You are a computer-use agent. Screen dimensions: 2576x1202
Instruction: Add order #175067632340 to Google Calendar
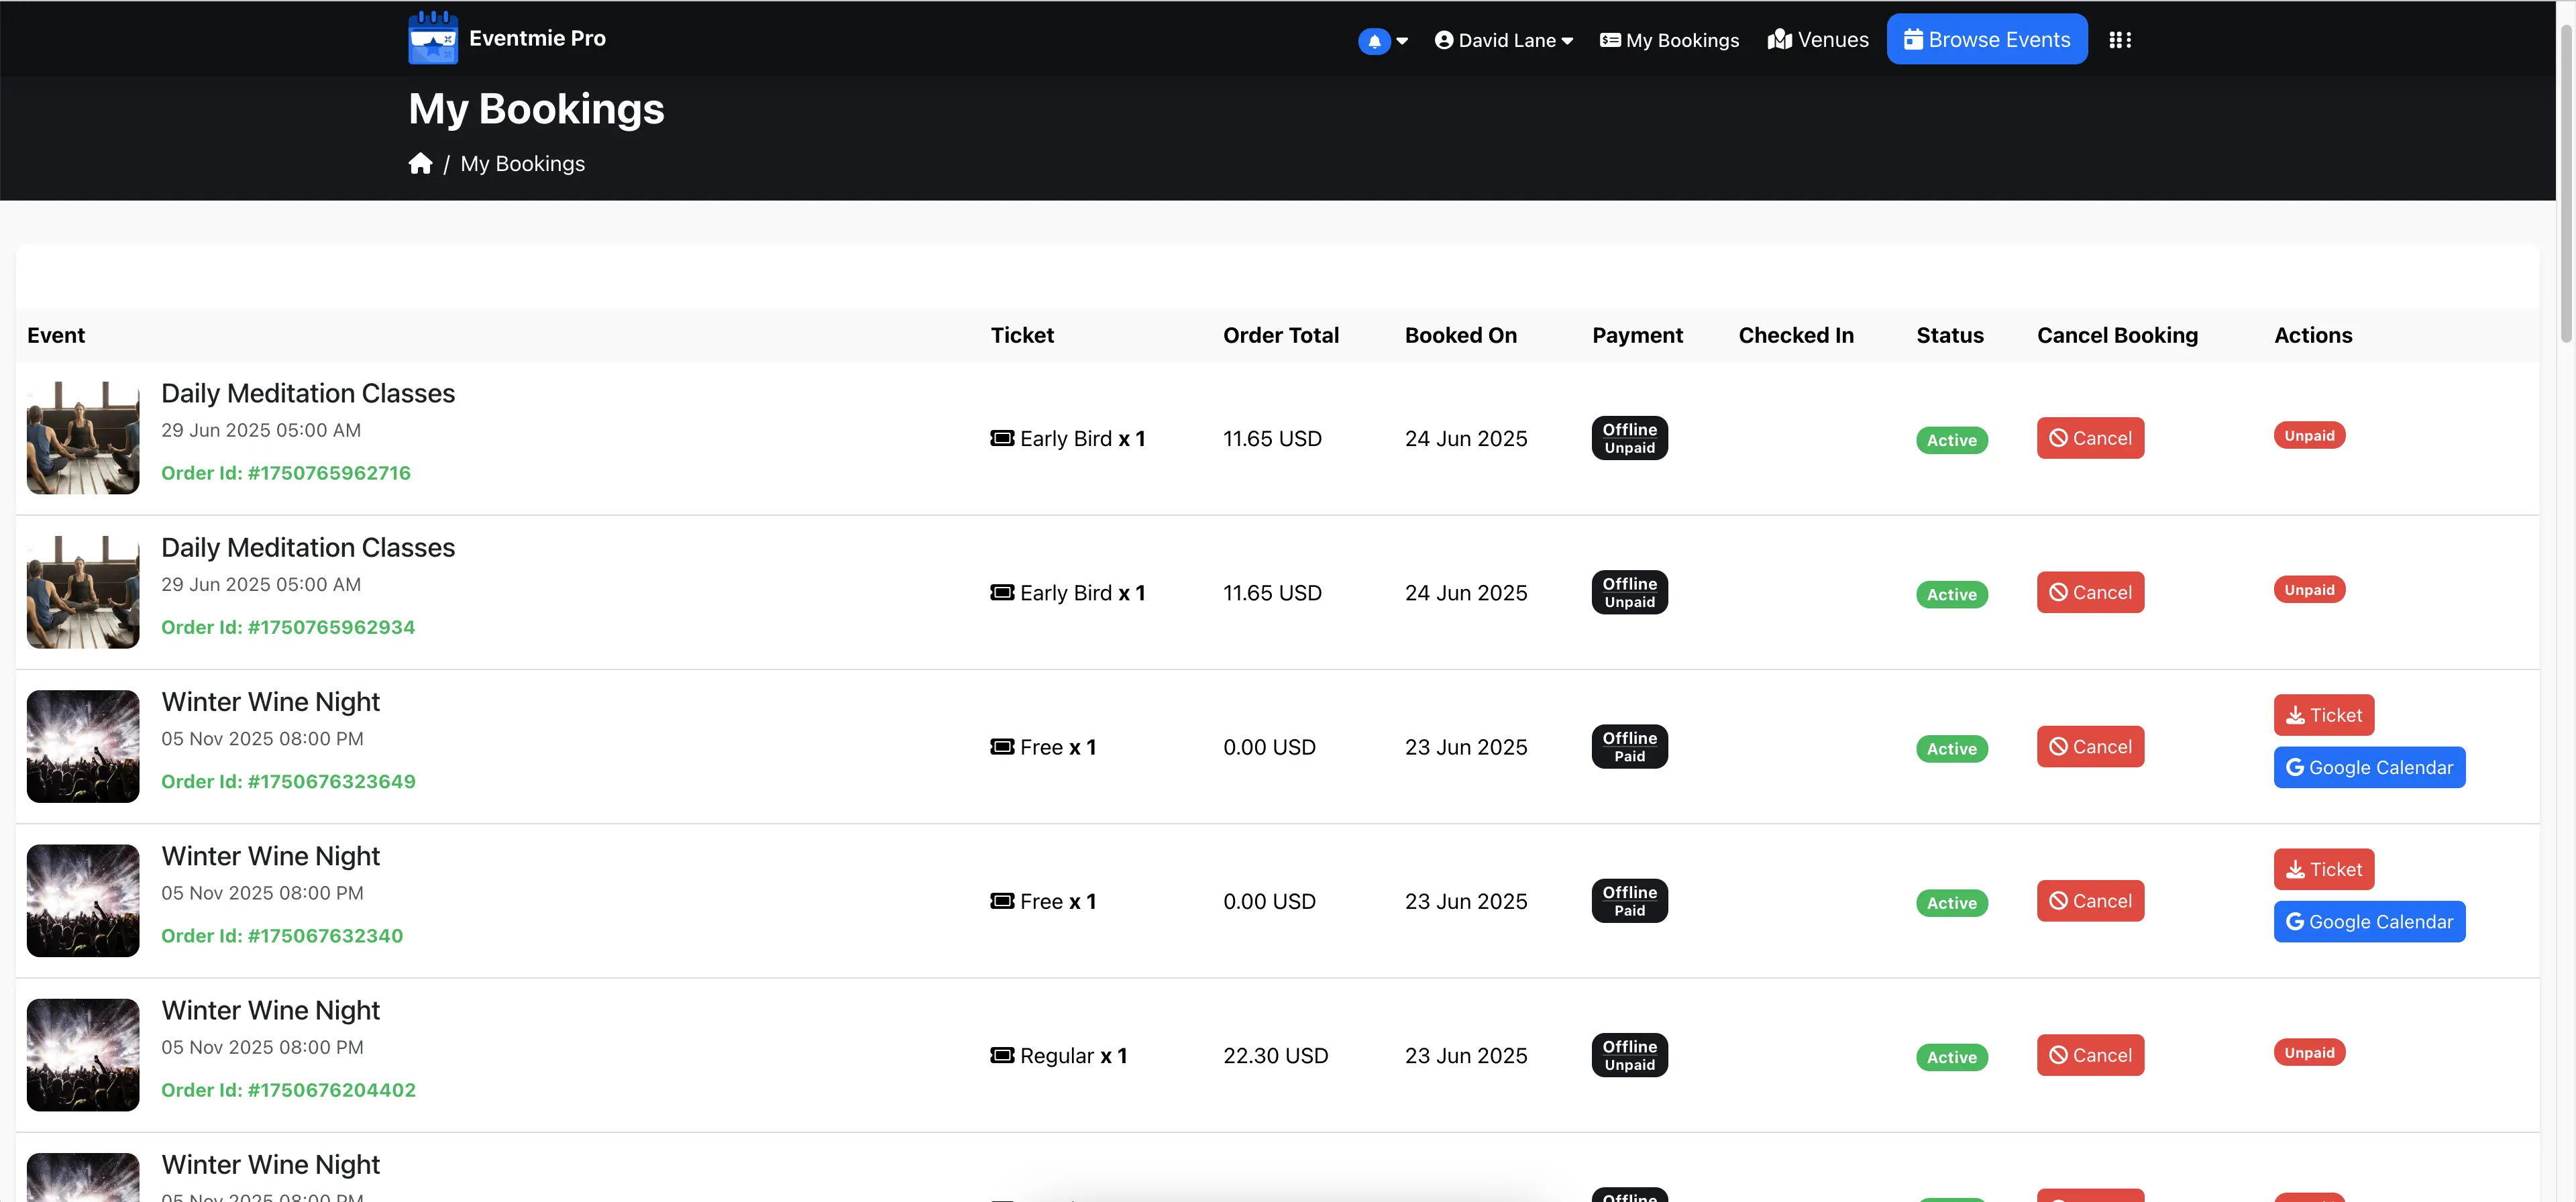tap(2369, 922)
